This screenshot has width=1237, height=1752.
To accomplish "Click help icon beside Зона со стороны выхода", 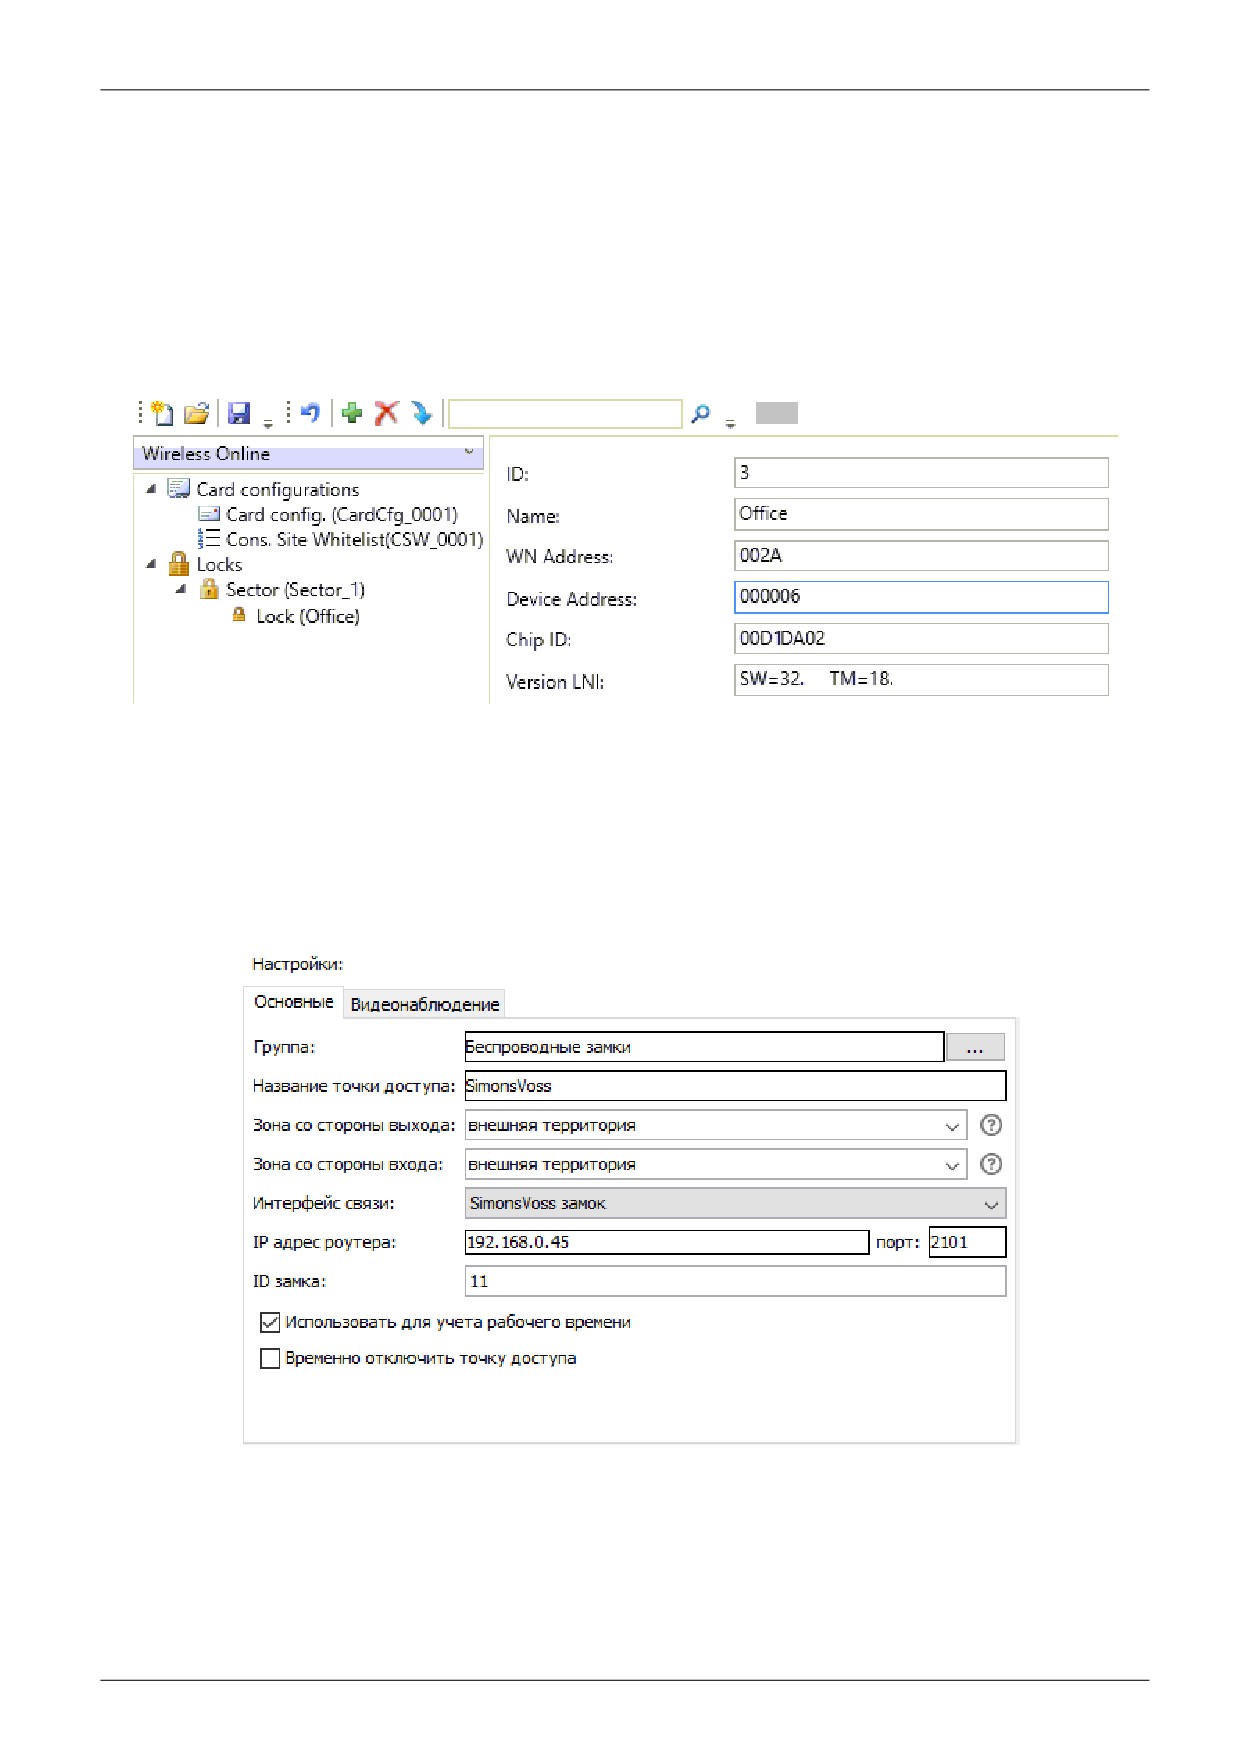I will pos(991,1125).
